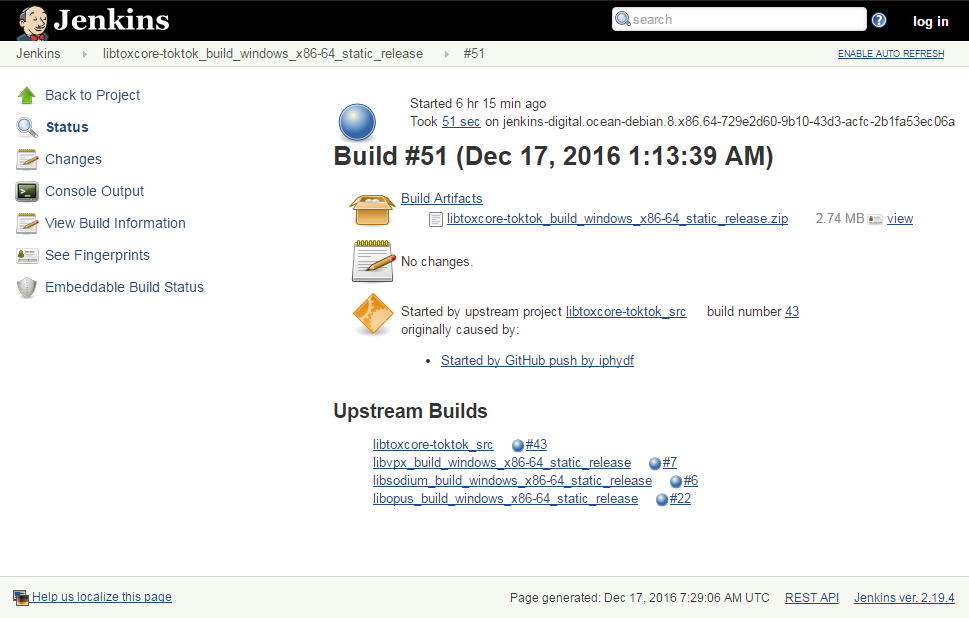The image size is (969, 618).
Task: Click the blue ball next to #22
Action: tap(662, 499)
